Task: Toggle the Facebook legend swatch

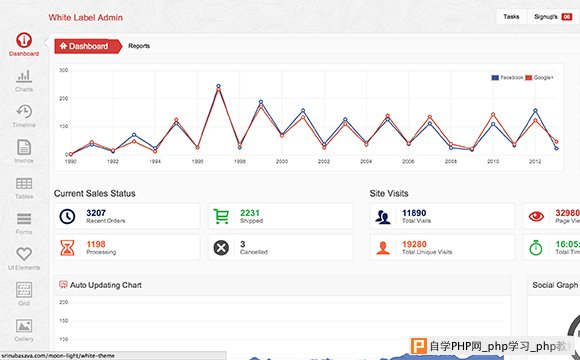Action: coord(495,78)
